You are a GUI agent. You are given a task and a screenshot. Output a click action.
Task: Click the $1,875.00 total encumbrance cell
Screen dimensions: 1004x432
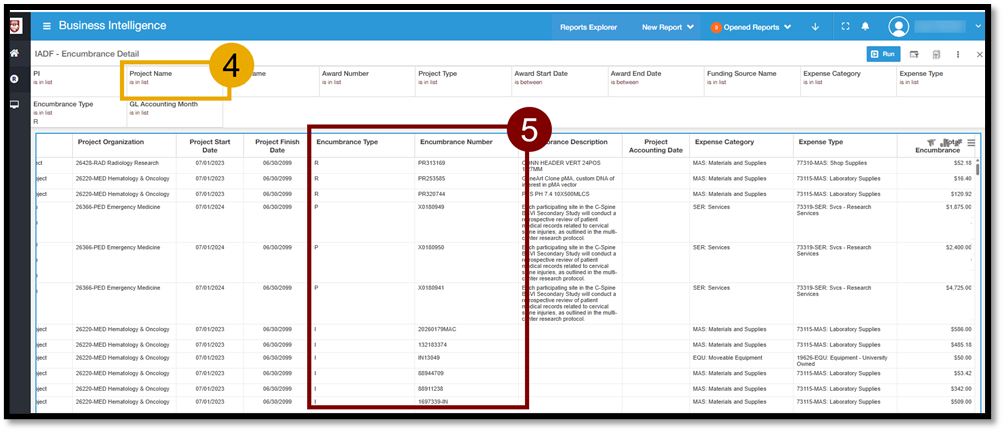958,207
